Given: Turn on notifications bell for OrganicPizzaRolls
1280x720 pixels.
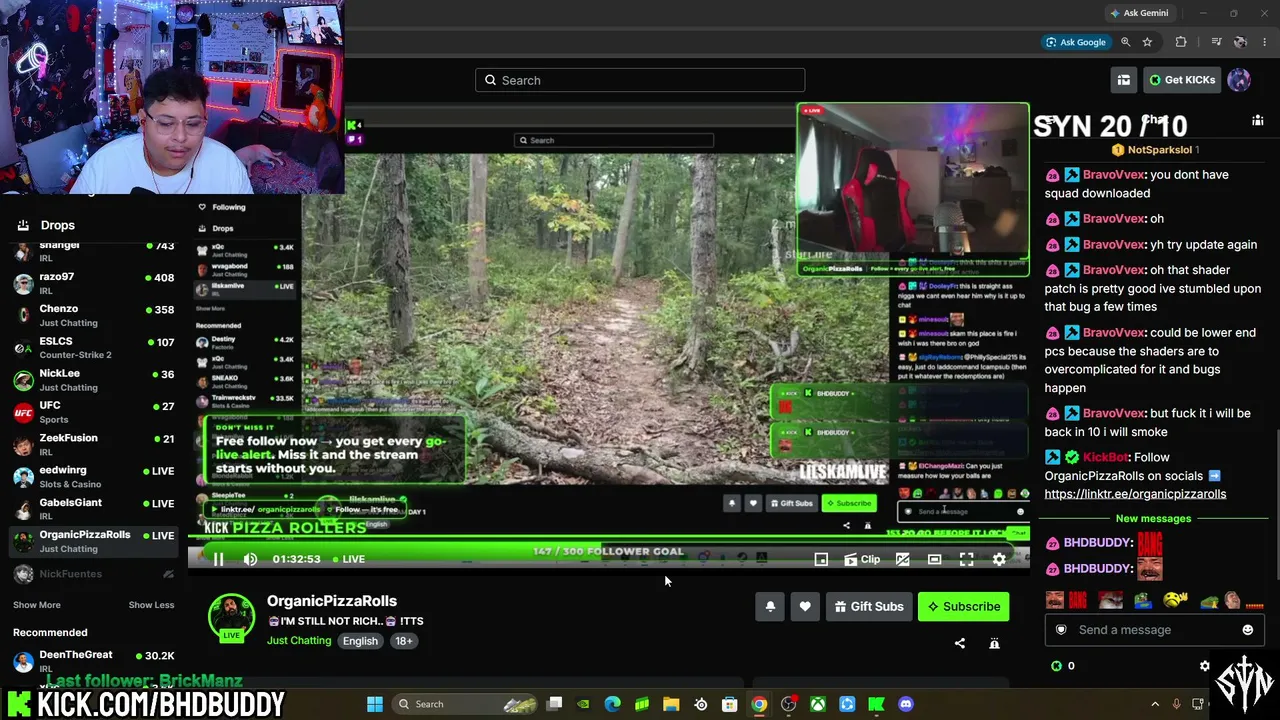Looking at the screenshot, I should 770,606.
